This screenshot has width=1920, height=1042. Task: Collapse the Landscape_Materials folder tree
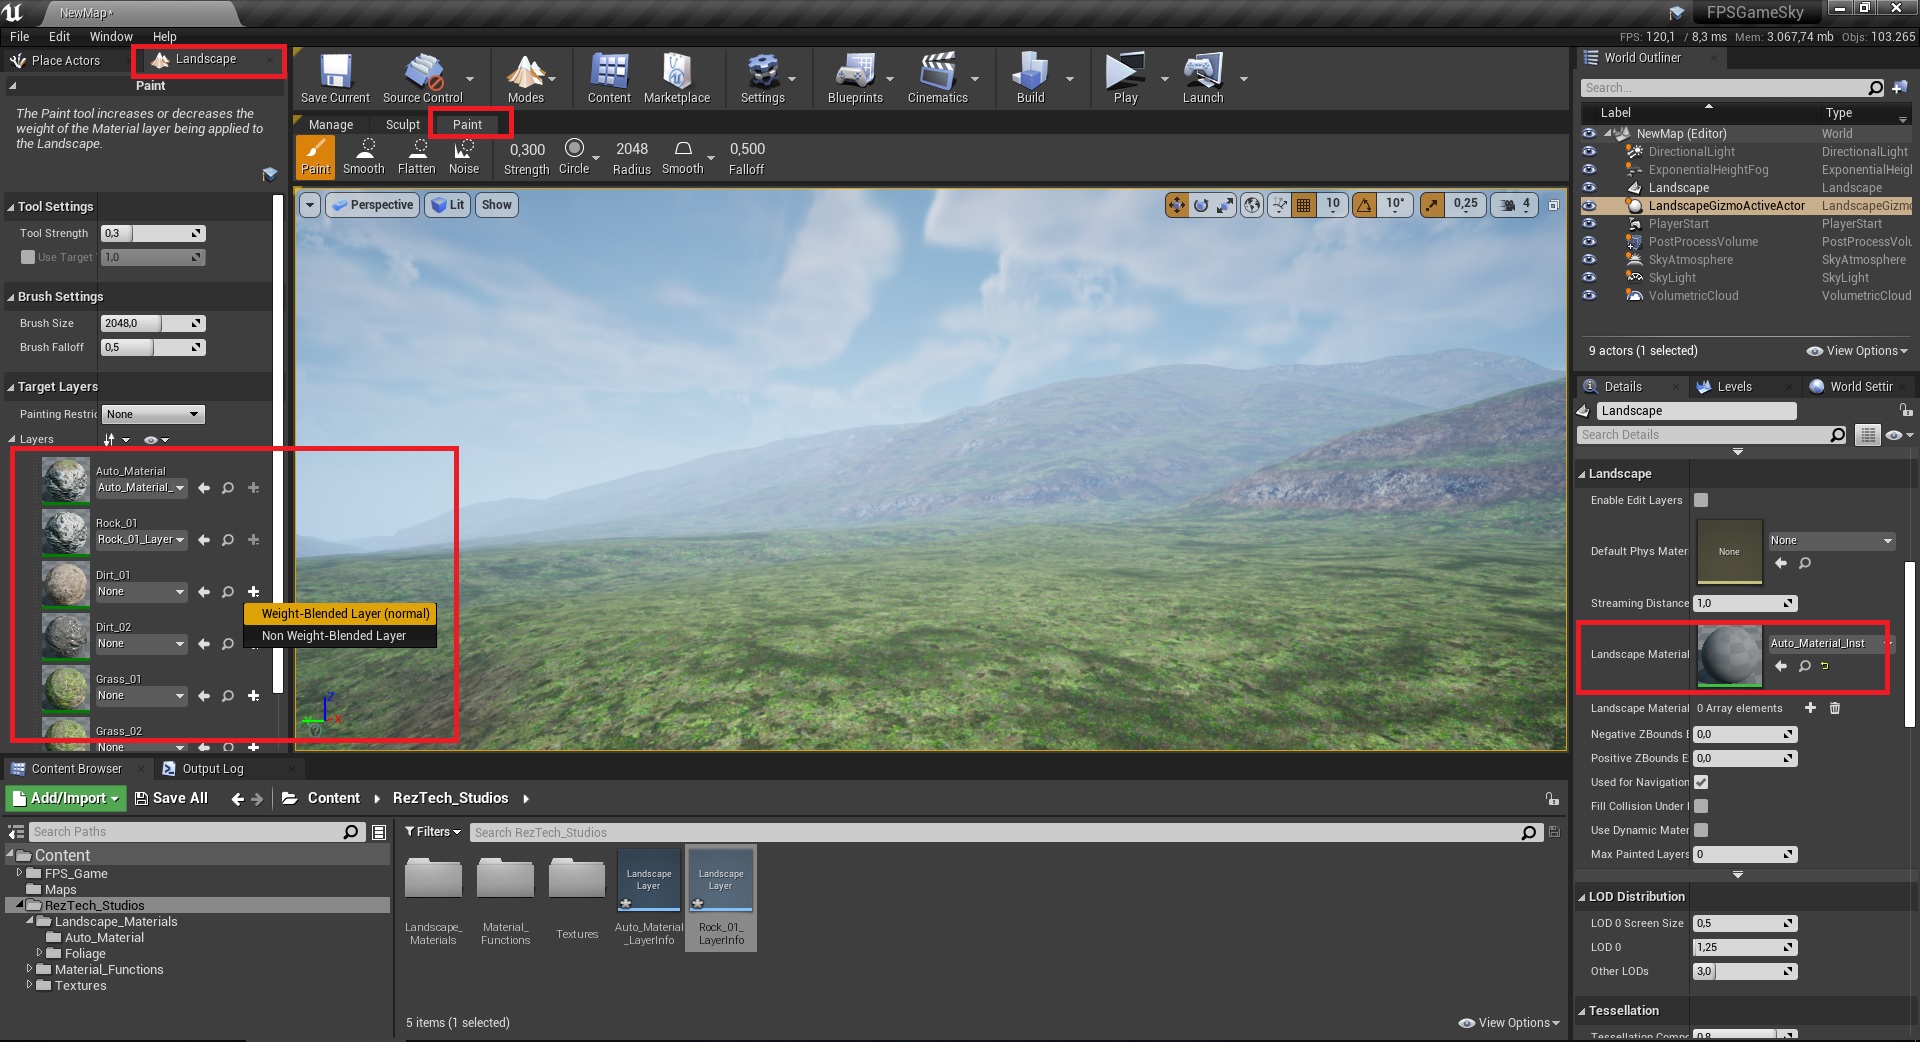pyautogui.click(x=30, y=921)
